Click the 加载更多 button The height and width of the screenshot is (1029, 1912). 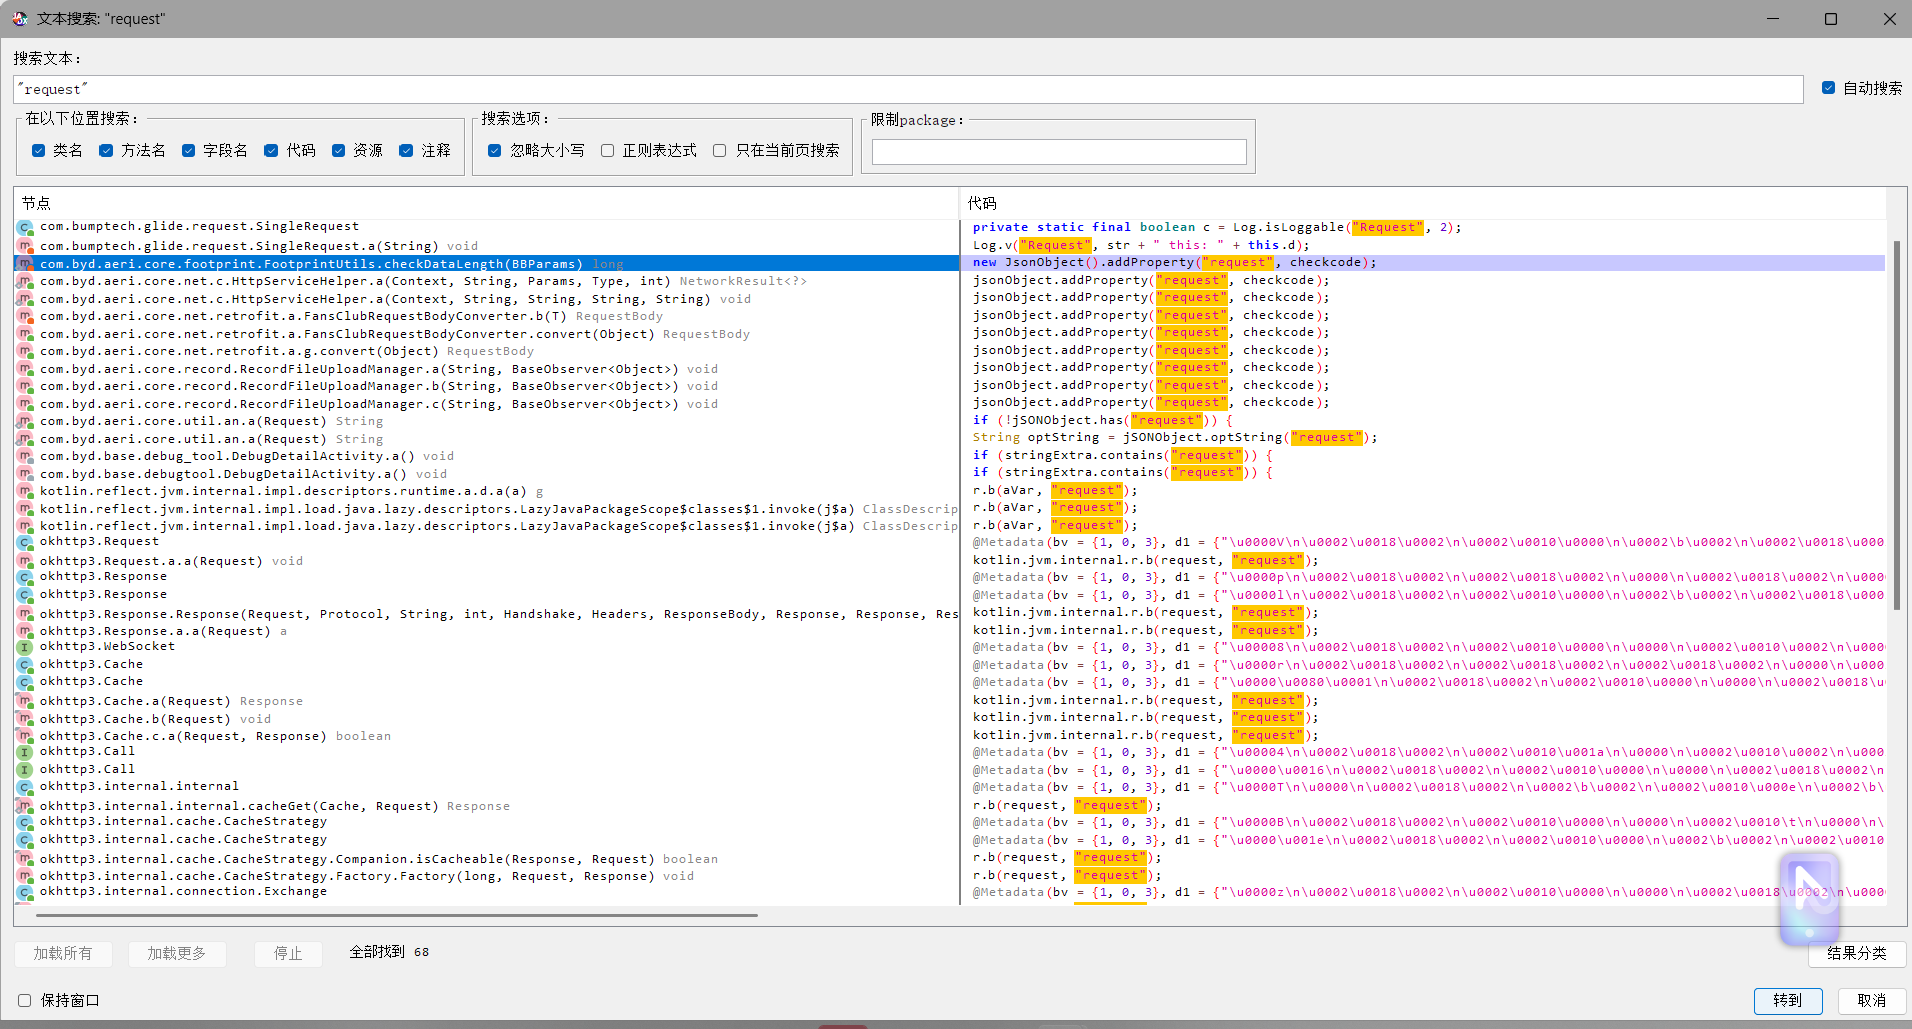177,954
